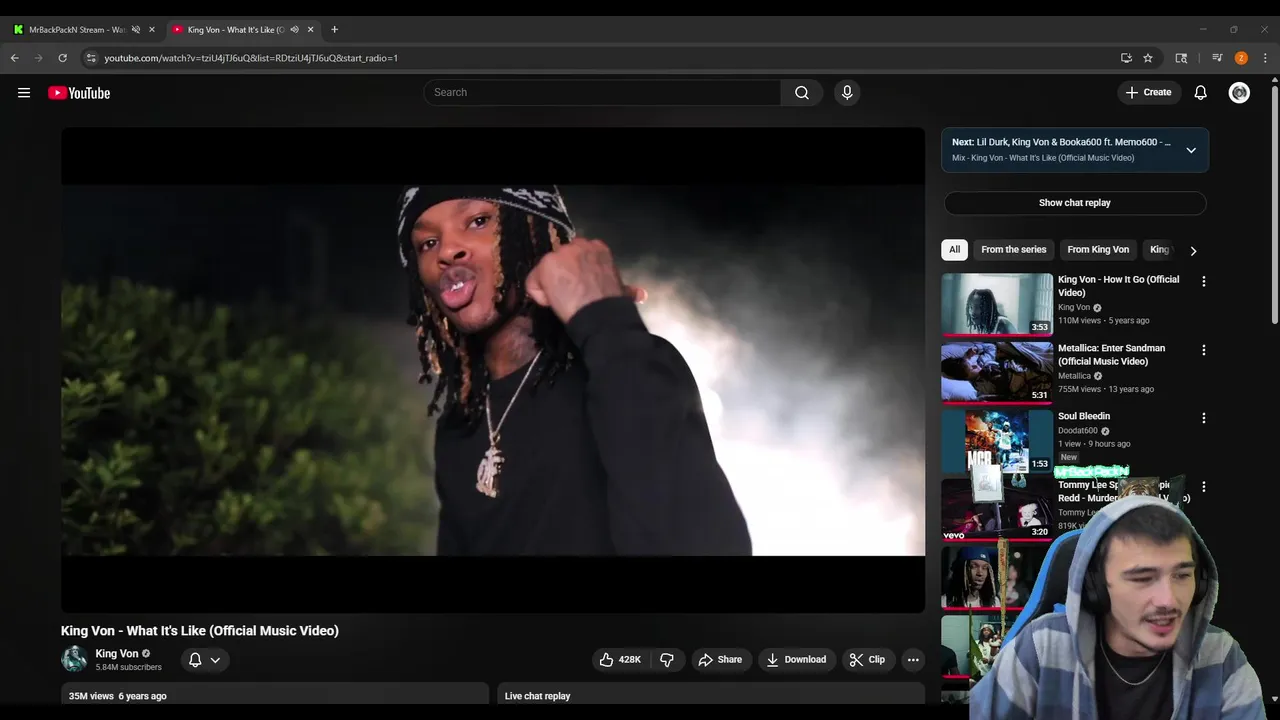Click the browser address bar URL
This screenshot has width=1280, height=720.
tap(251, 58)
